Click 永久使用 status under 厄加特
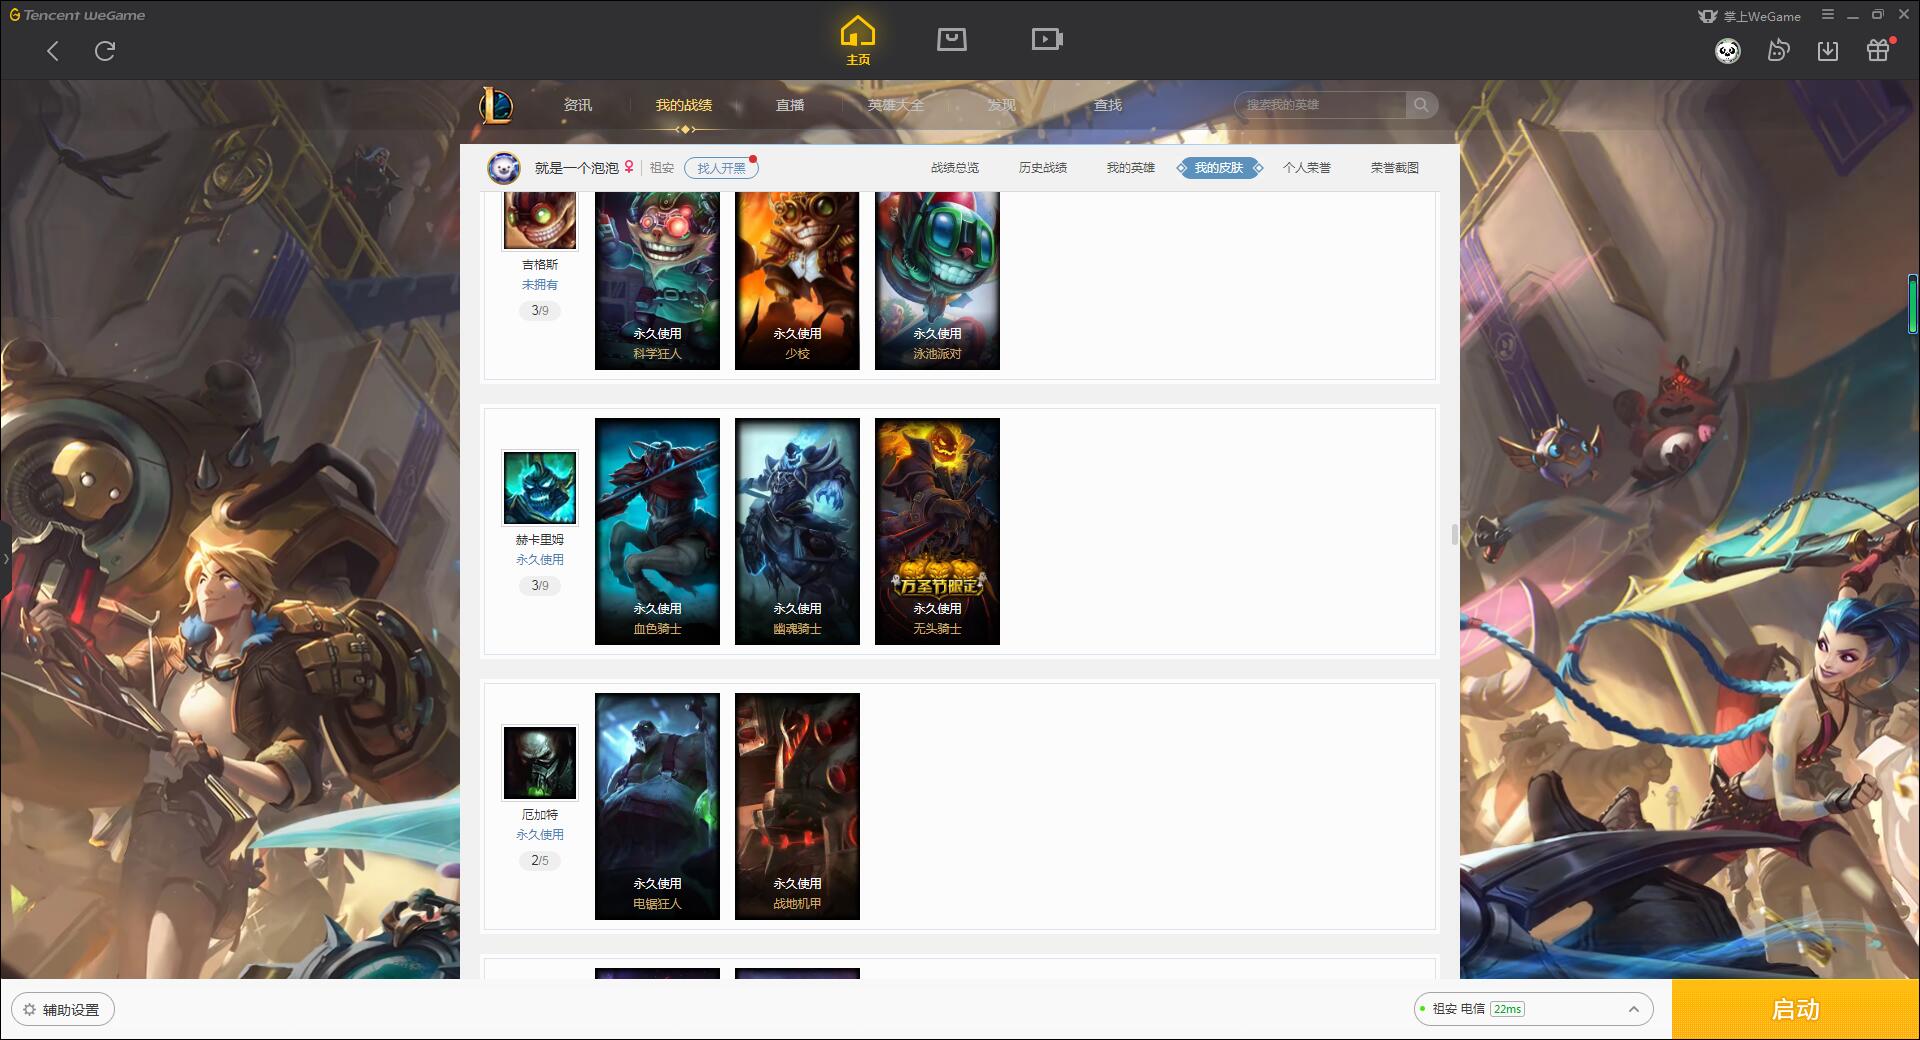 pos(540,835)
